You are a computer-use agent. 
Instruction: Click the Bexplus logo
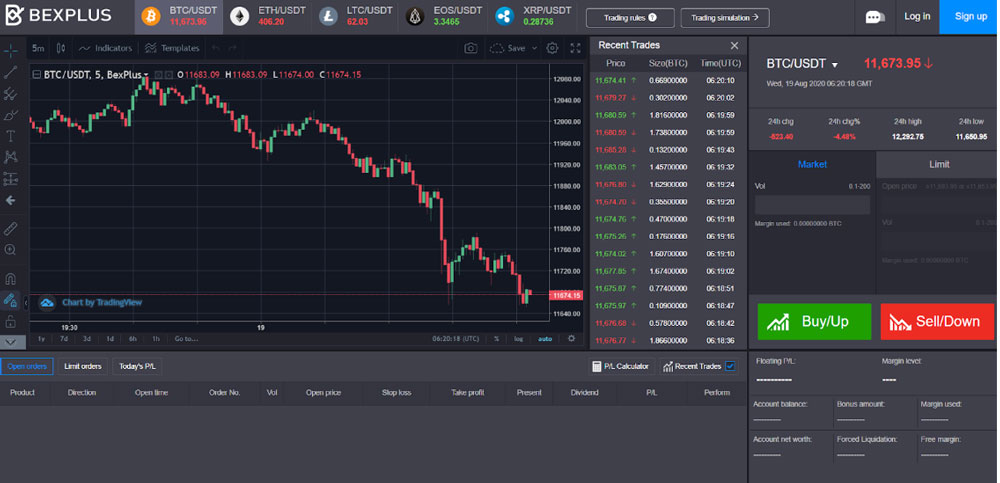[x=58, y=16]
